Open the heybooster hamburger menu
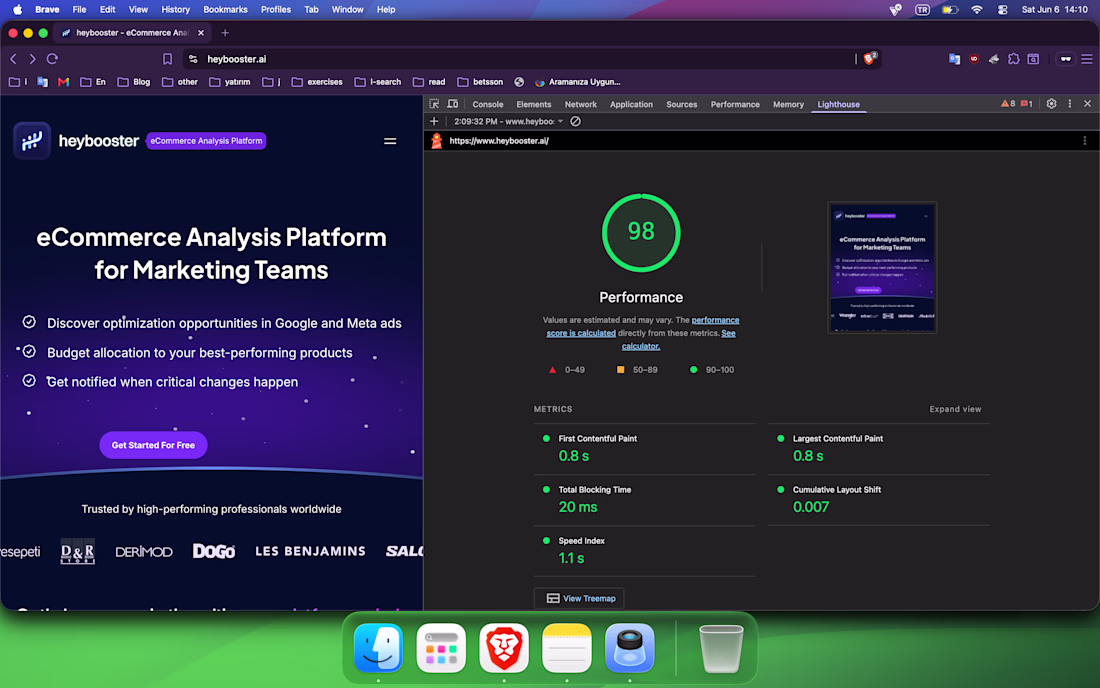The height and width of the screenshot is (688, 1100). coord(390,141)
